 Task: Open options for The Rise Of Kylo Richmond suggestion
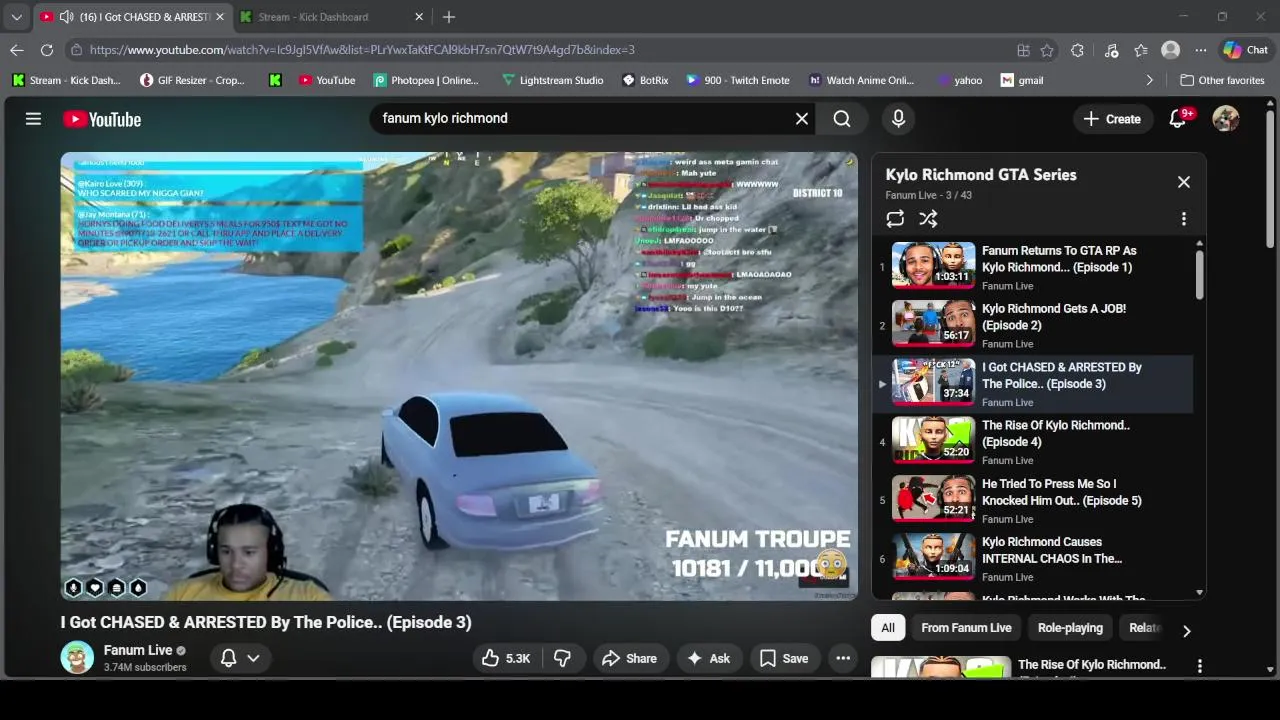coord(1200,666)
